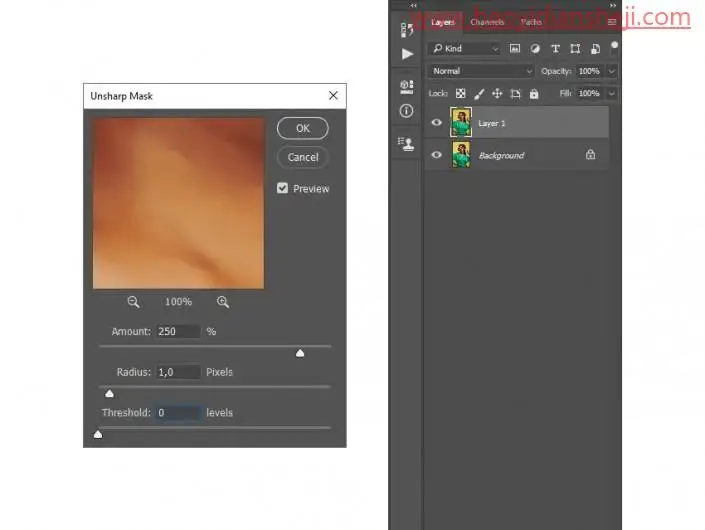Expand the Fill slider dropdown arrow

(611, 93)
